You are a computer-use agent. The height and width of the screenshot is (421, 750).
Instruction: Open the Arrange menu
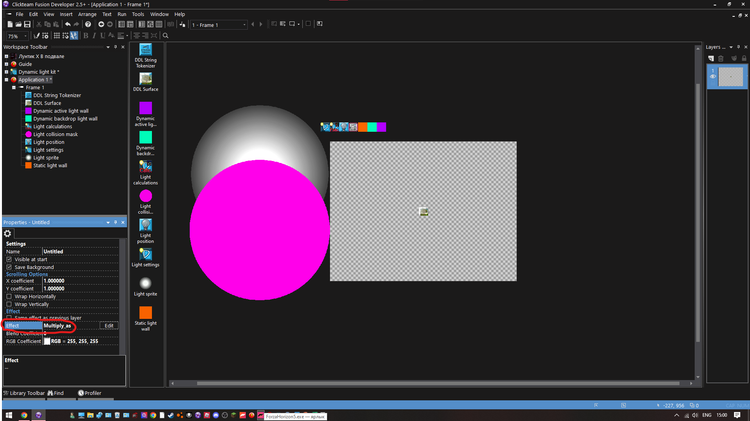87,14
